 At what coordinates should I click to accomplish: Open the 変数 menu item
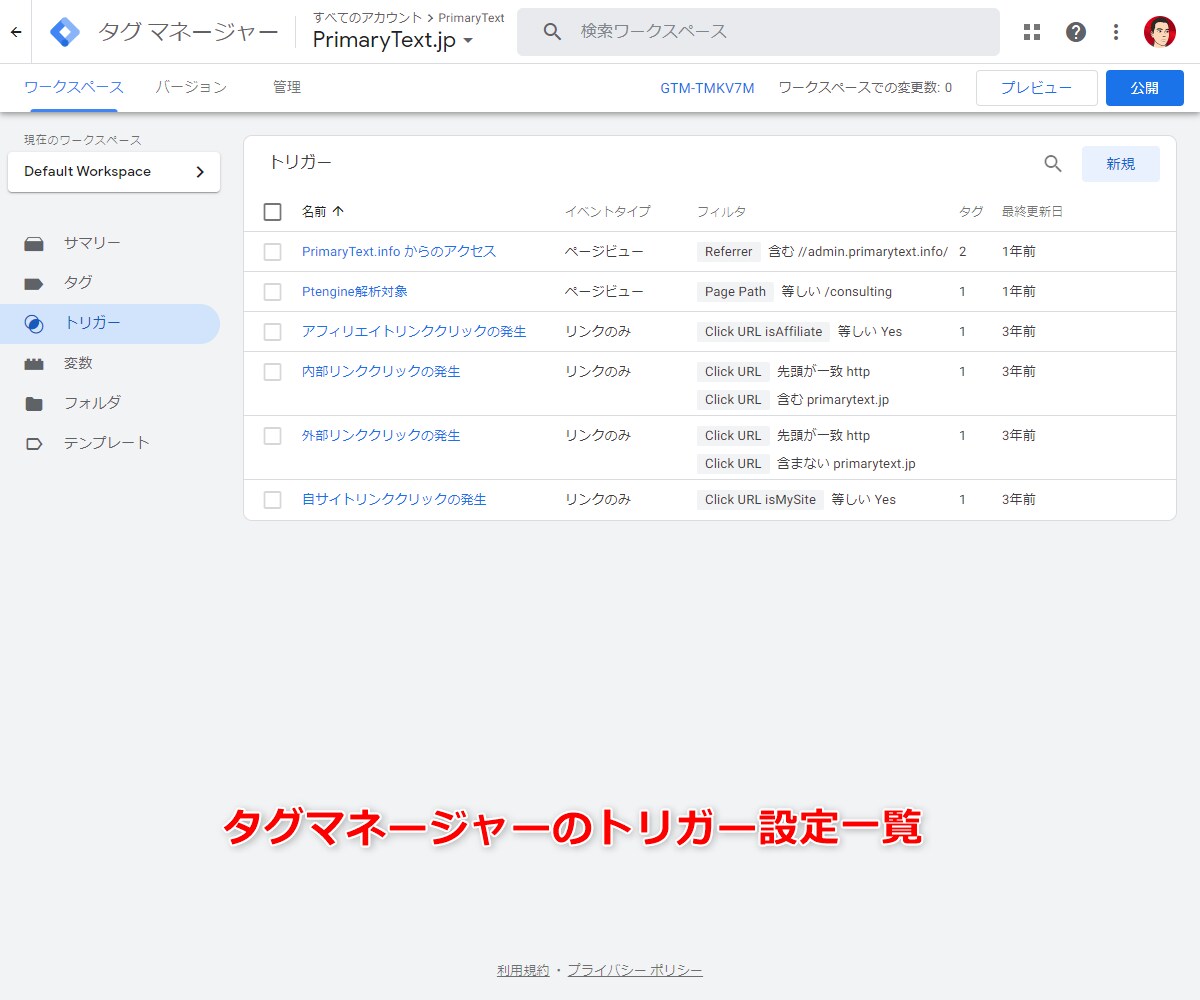click(78, 363)
